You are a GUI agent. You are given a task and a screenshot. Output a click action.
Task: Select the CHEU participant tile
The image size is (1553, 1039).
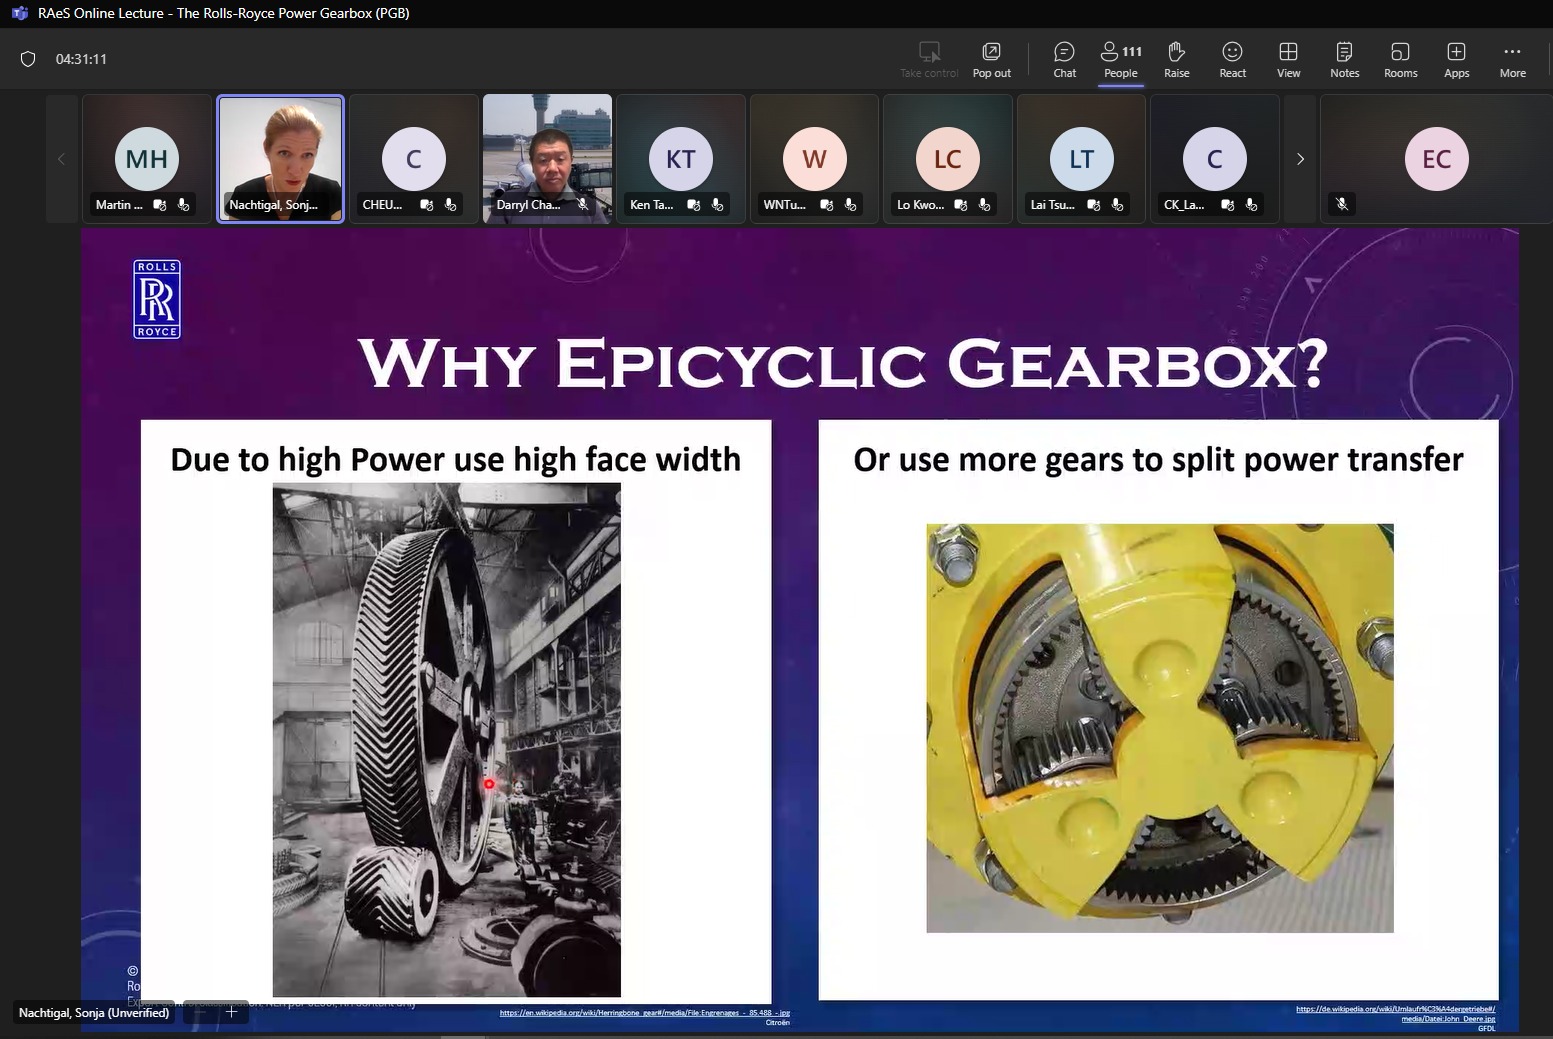click(414, 158)
